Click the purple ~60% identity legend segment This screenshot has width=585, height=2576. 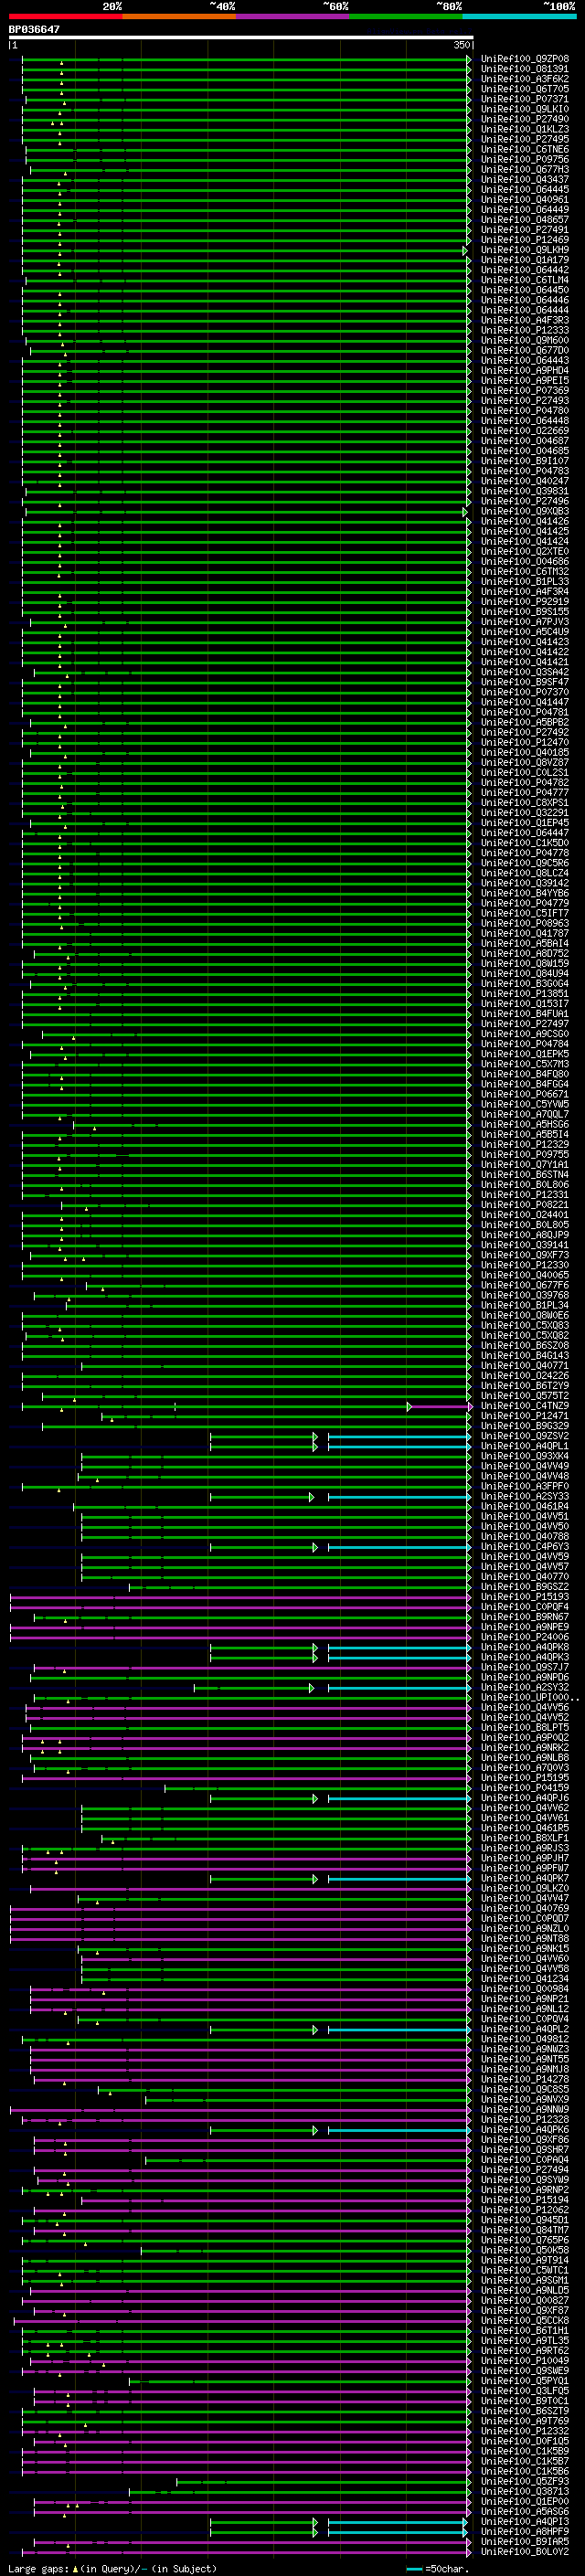click(293, 16)
